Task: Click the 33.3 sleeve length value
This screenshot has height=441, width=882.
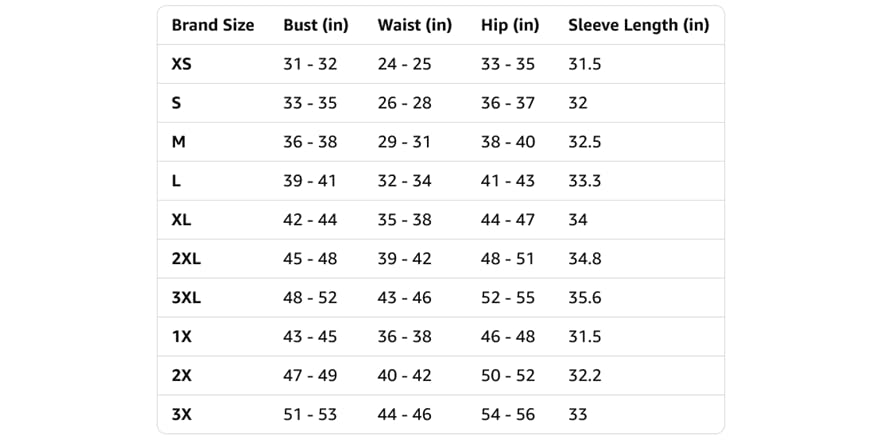Action: coord(584,181)
